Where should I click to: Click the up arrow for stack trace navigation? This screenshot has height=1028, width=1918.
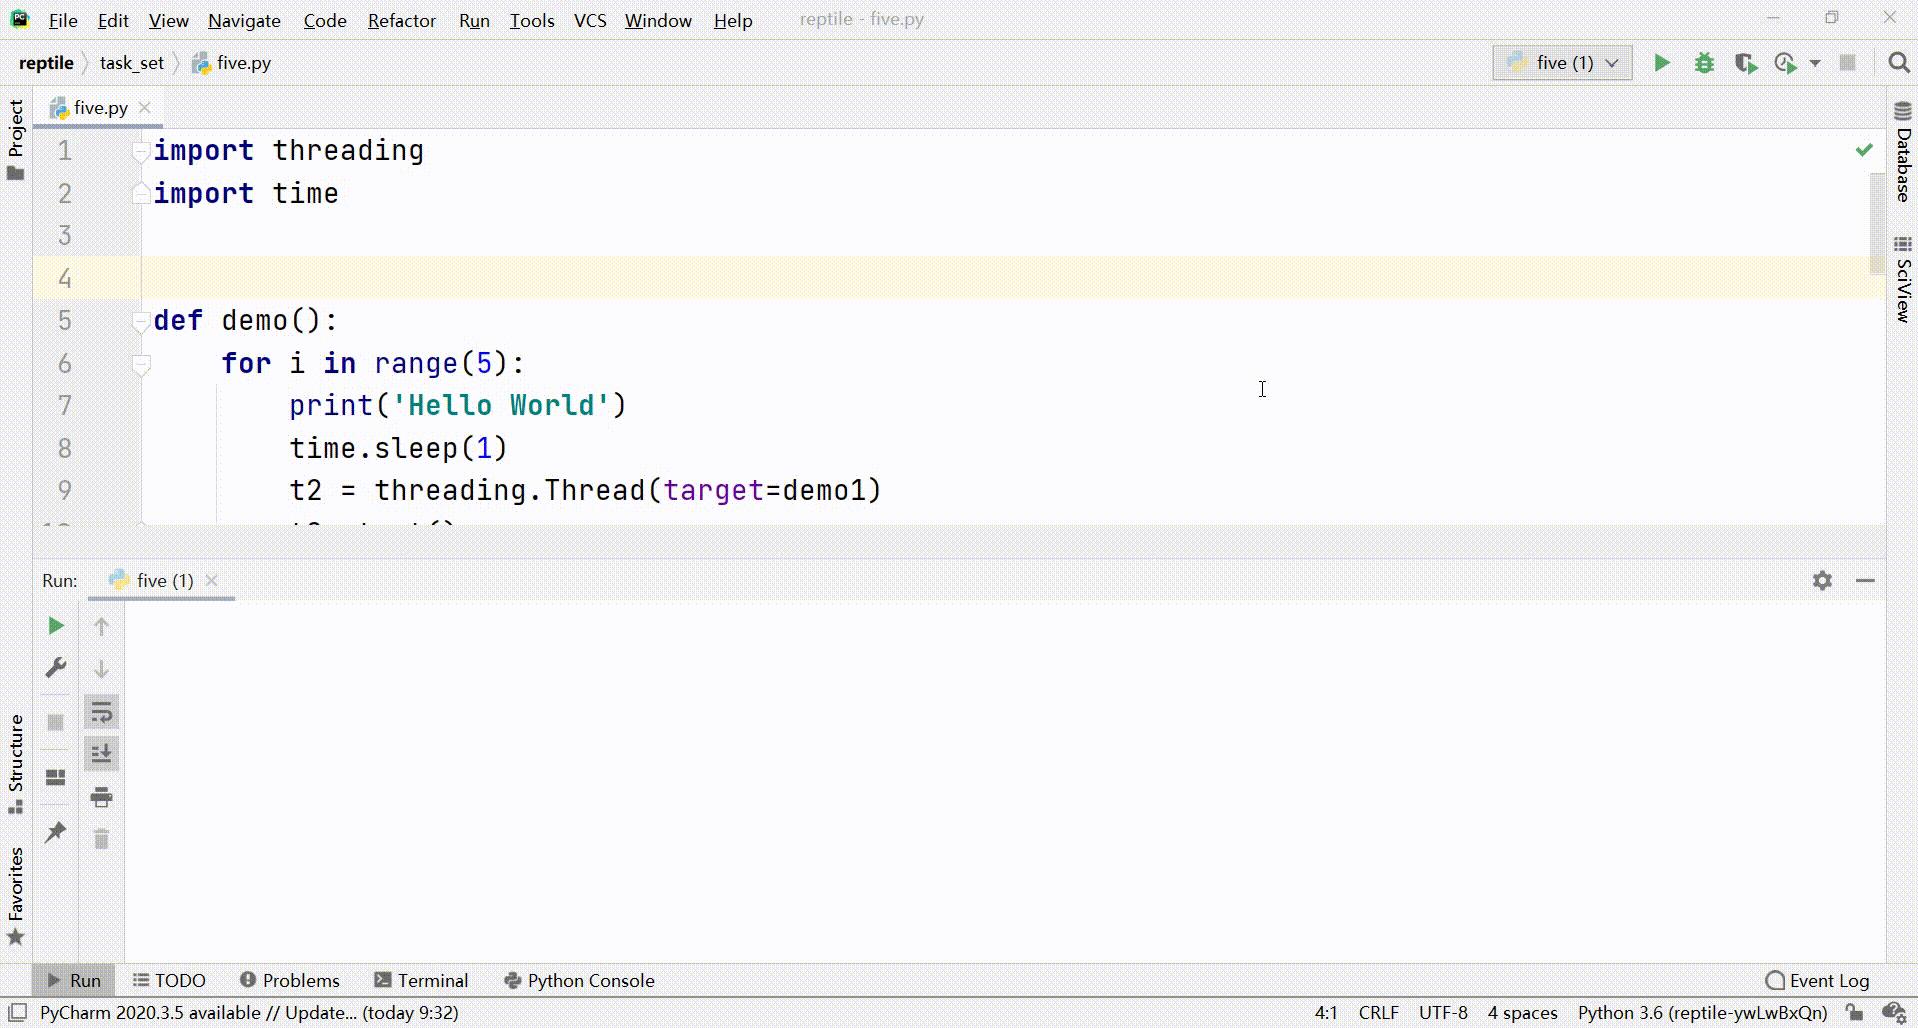tap(101, 626)
